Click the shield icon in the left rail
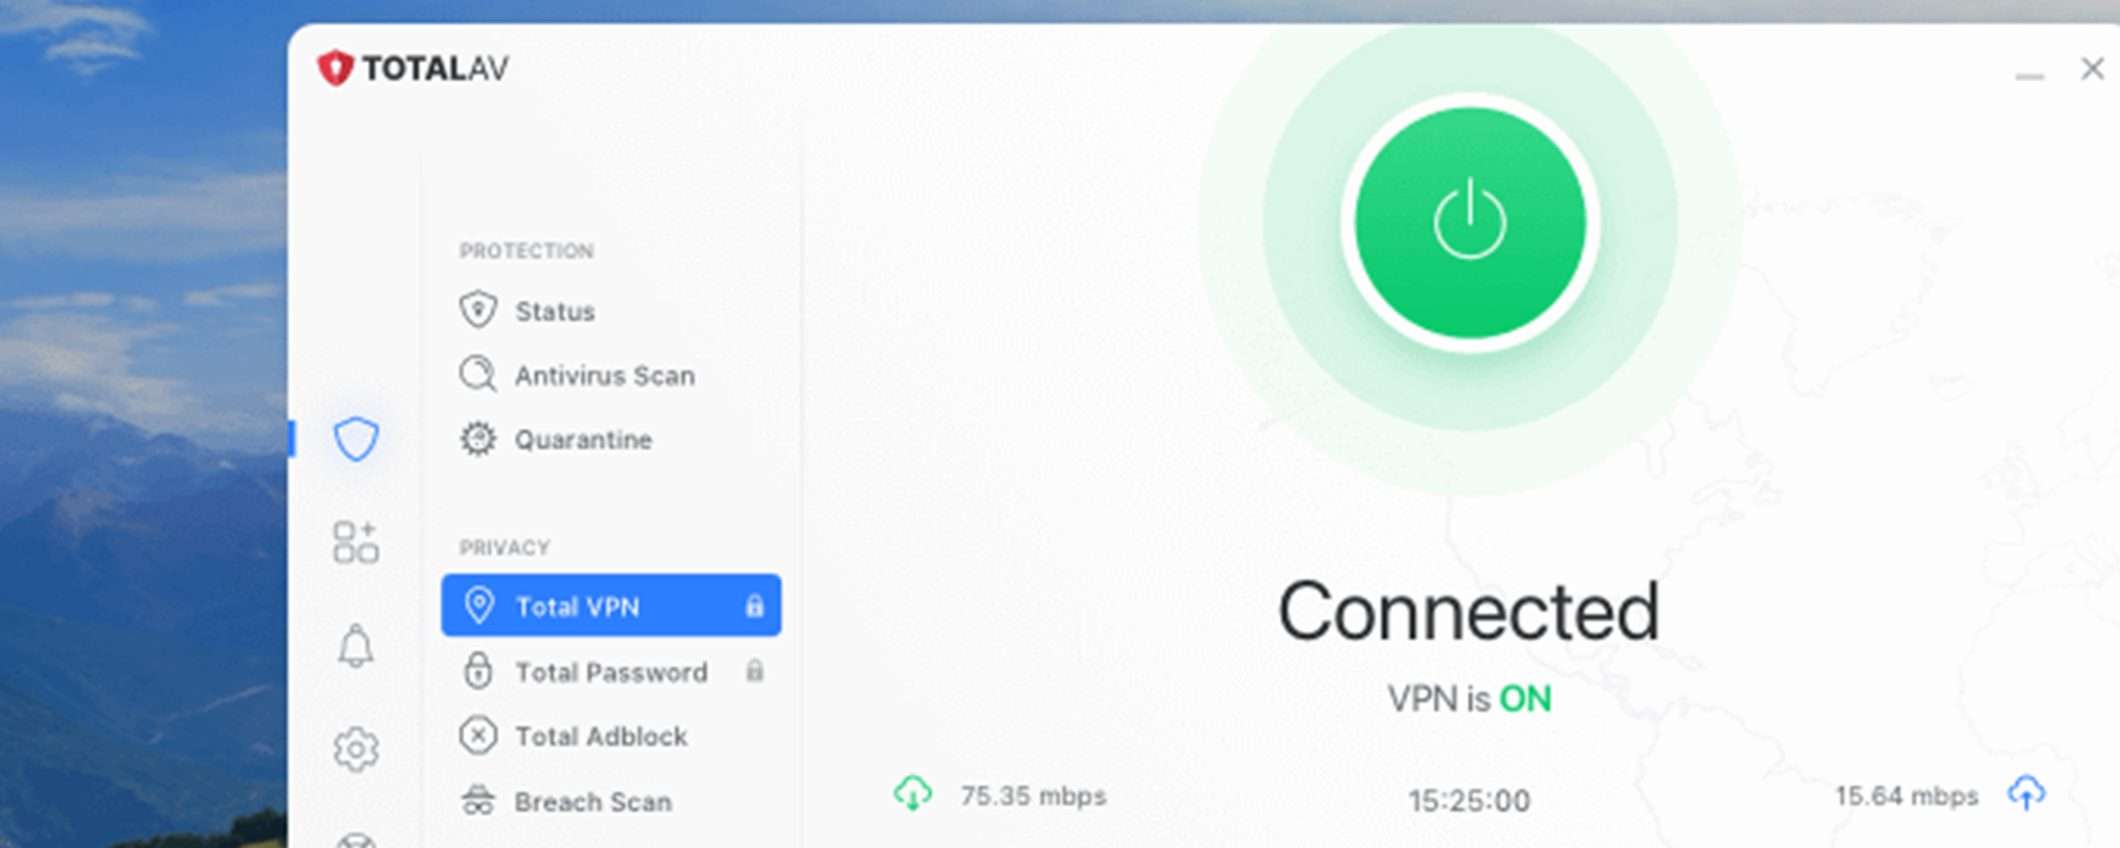This screenshot has height=848, width=2120. click(356, 439)
